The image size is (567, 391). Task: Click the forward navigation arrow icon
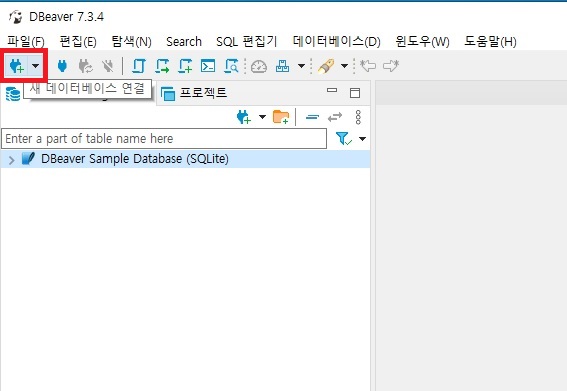point(391,66)
